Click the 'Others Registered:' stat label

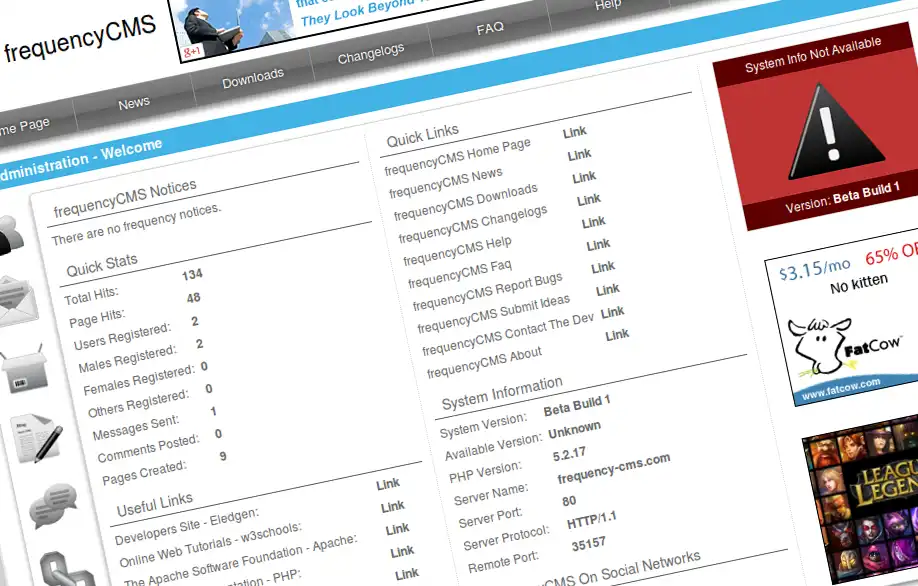click(x=138, y=403)
